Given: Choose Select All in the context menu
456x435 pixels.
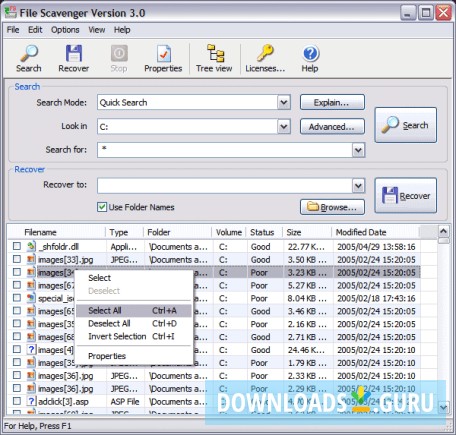Looking at the screenshot, I should click(x=134, y=310).
